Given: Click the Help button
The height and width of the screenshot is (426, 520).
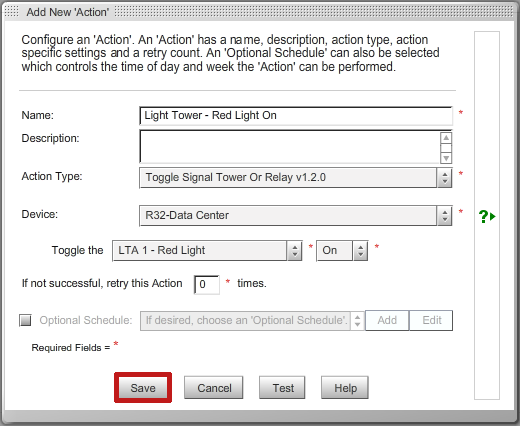Looking at the screenshot, I should tap(345, 388).
